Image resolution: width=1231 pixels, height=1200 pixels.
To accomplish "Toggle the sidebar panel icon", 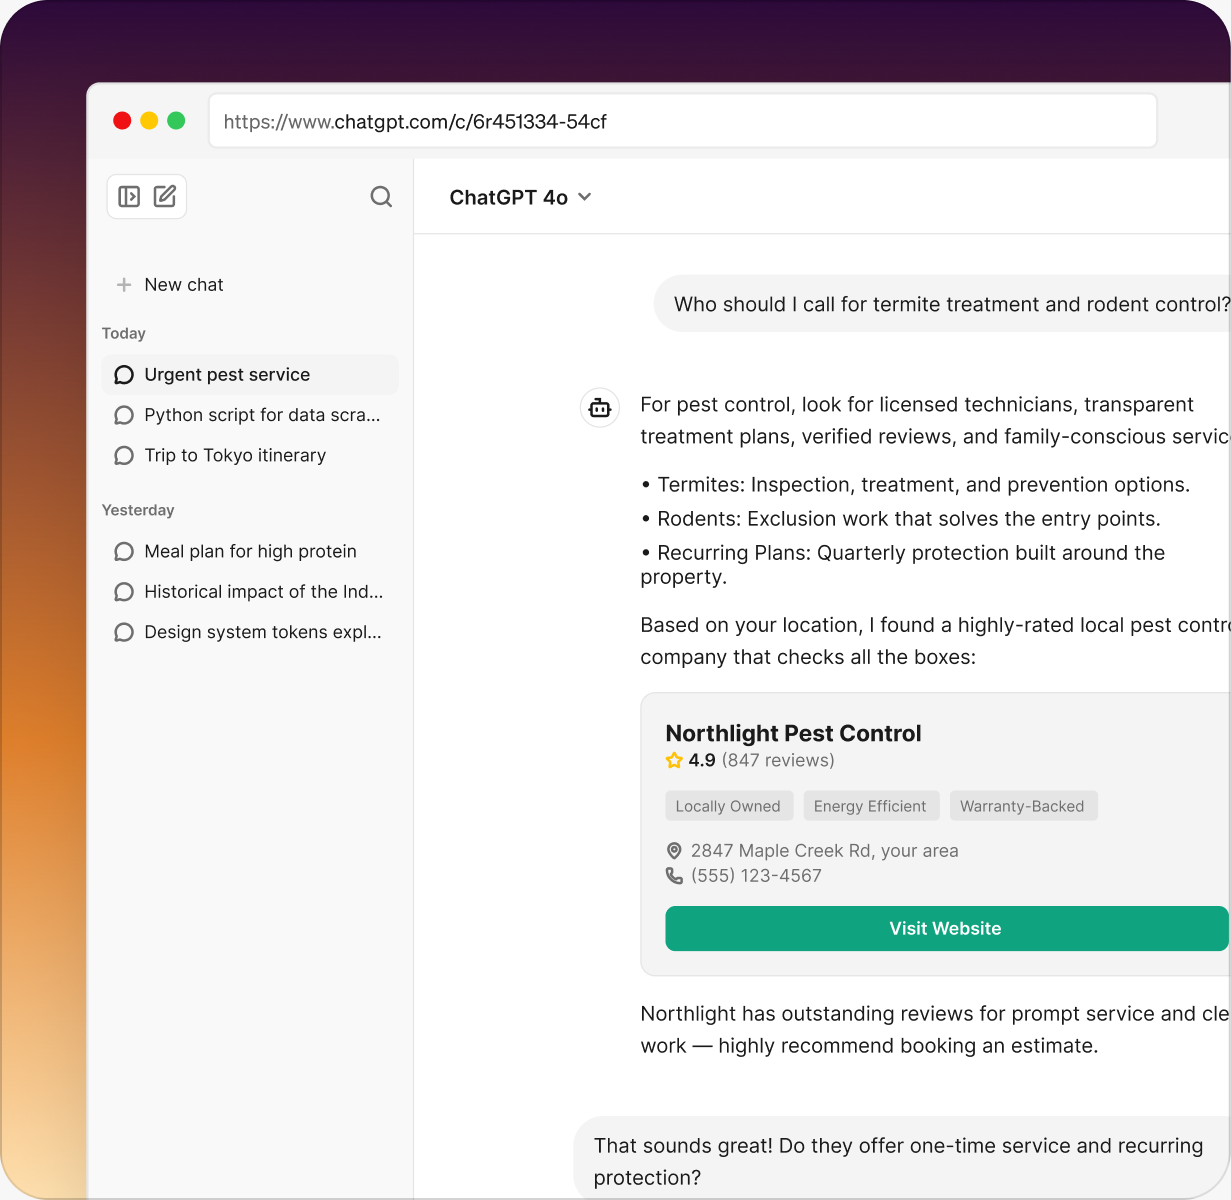I will (x=129, y=196).
